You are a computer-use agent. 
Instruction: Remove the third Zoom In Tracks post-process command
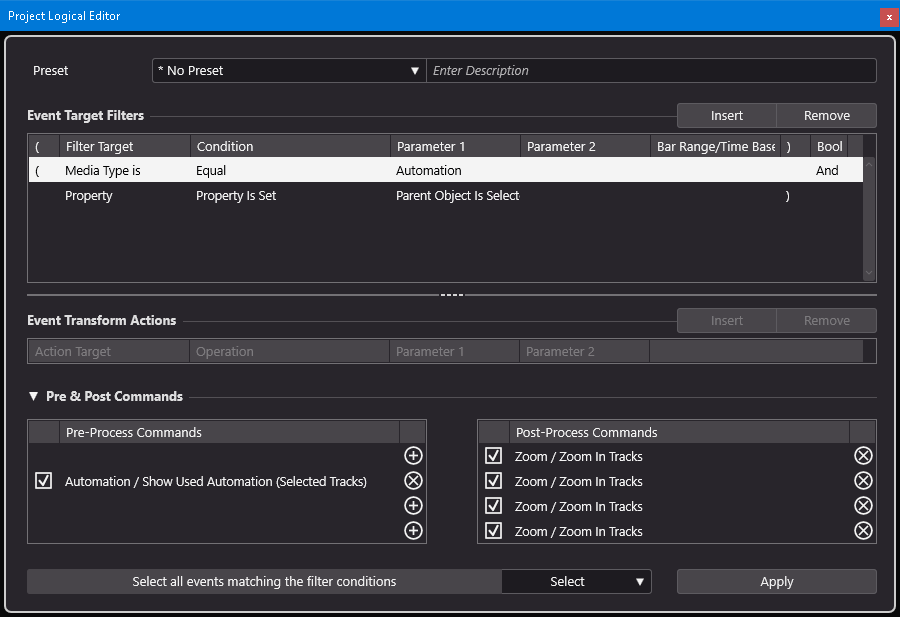[x=863, y=506]
